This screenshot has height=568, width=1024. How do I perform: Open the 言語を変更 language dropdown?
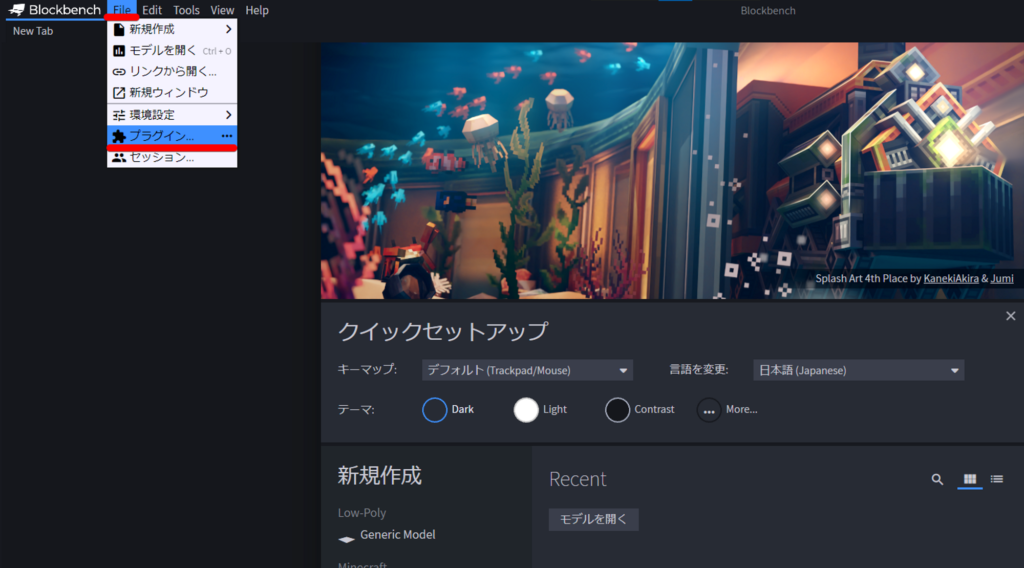click(858, 370)
